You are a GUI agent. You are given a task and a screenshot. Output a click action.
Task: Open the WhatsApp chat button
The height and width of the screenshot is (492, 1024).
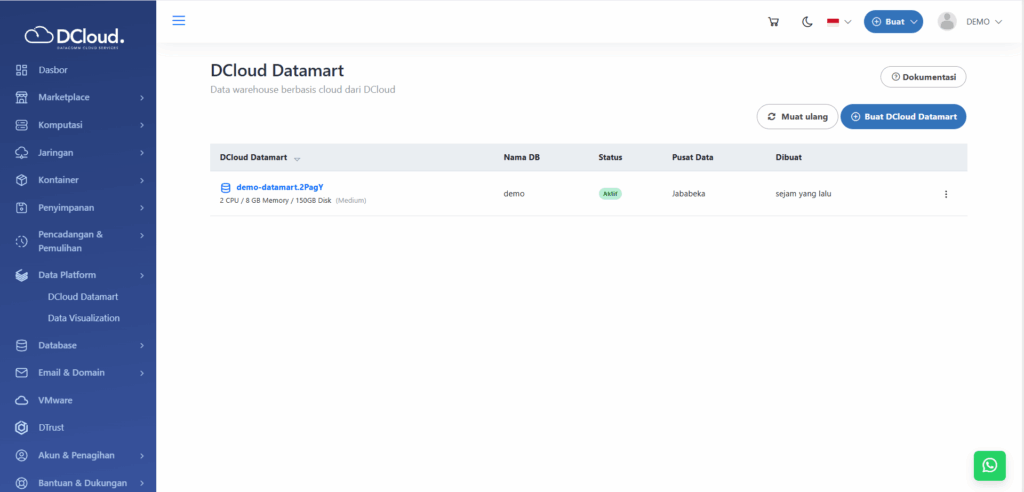(989, 465)
